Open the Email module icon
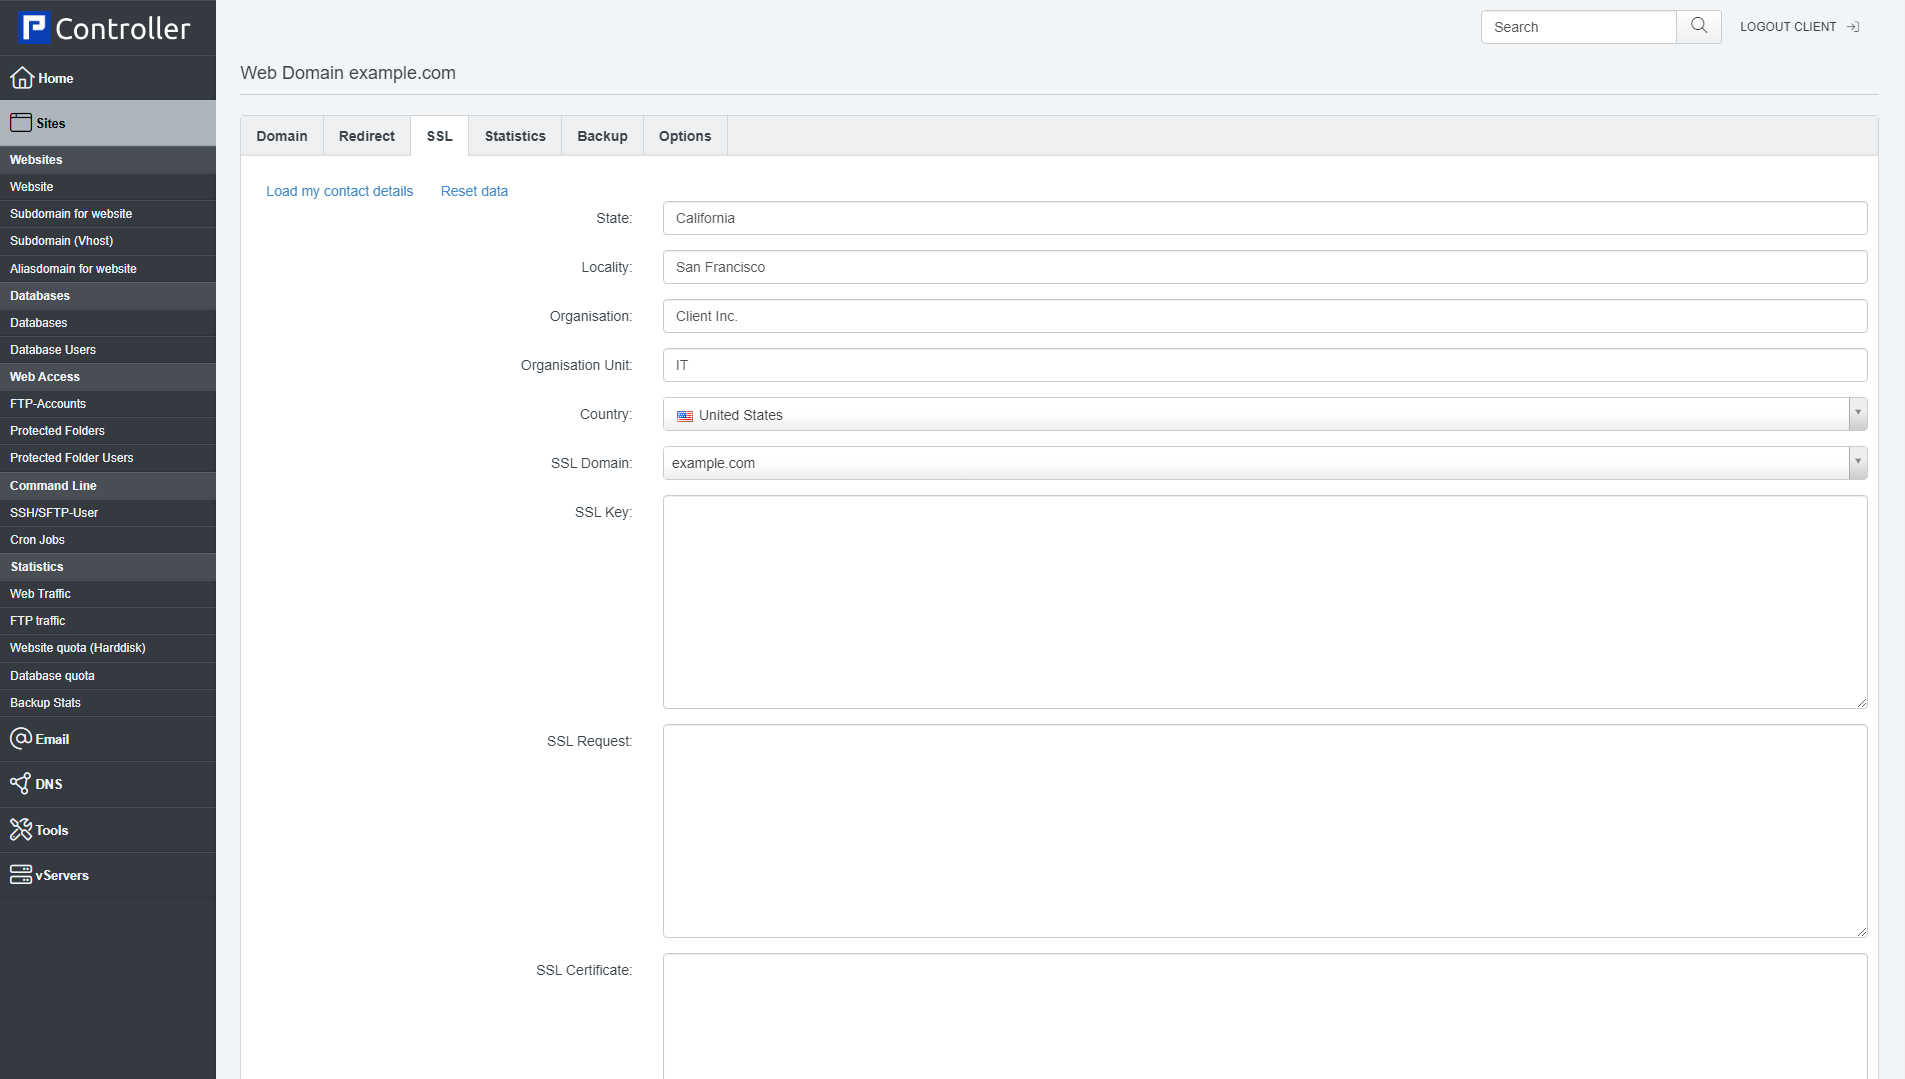 tap(21, 739)
